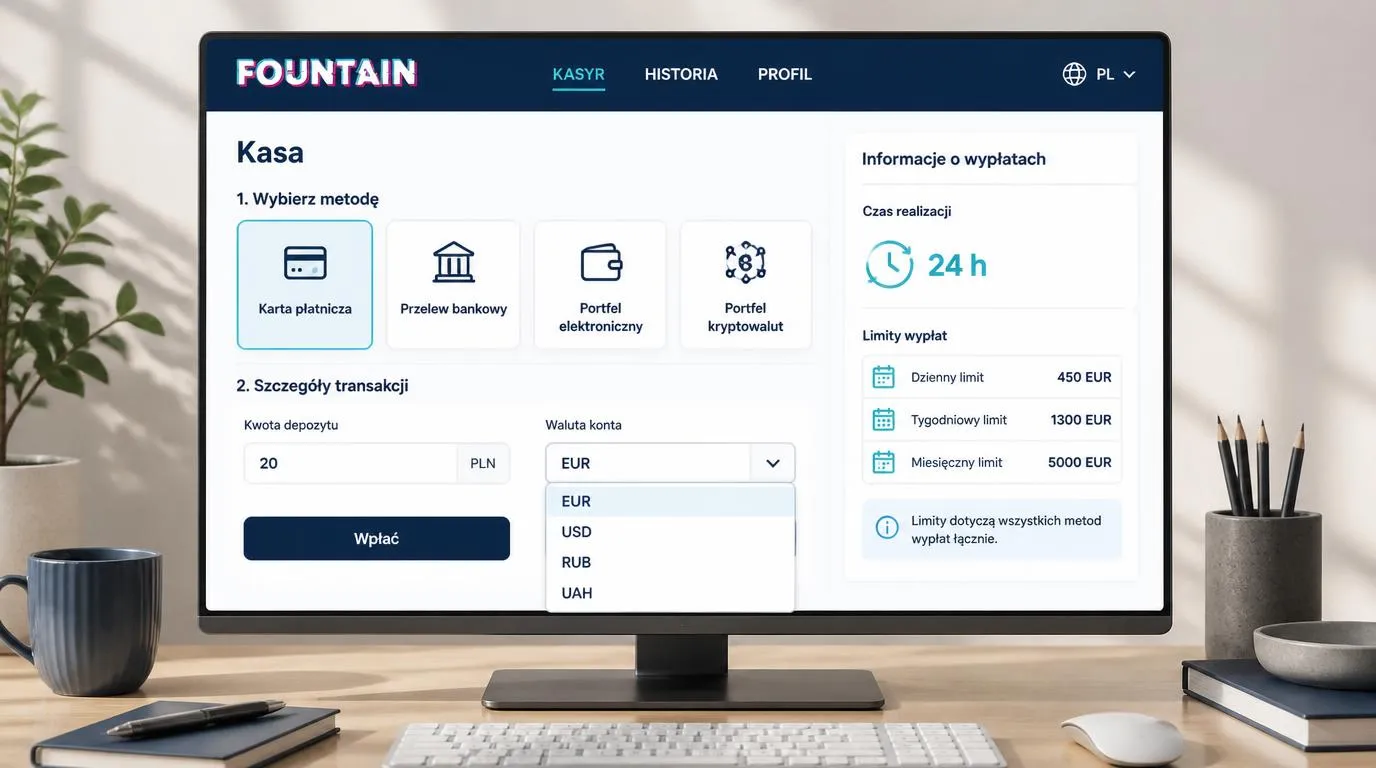Click the info icon in limits note
The width and height of the screenshot is (1376, 768).
click(887, 527)
